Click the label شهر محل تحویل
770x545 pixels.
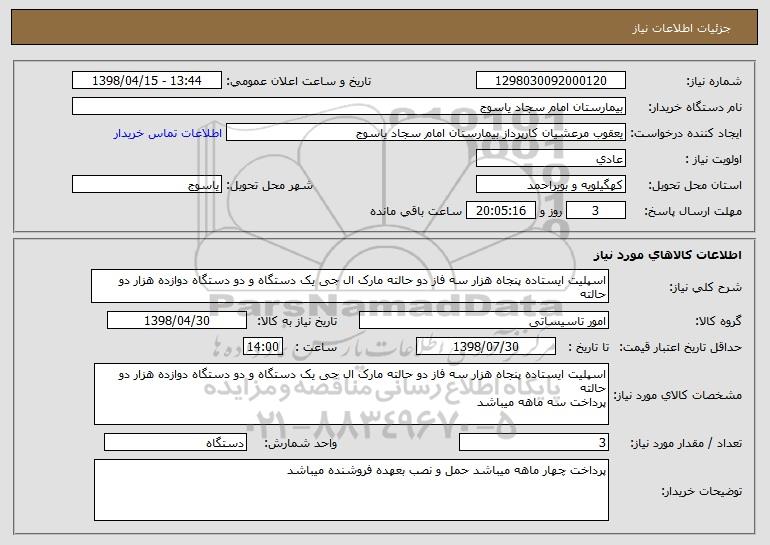[269, 186]
